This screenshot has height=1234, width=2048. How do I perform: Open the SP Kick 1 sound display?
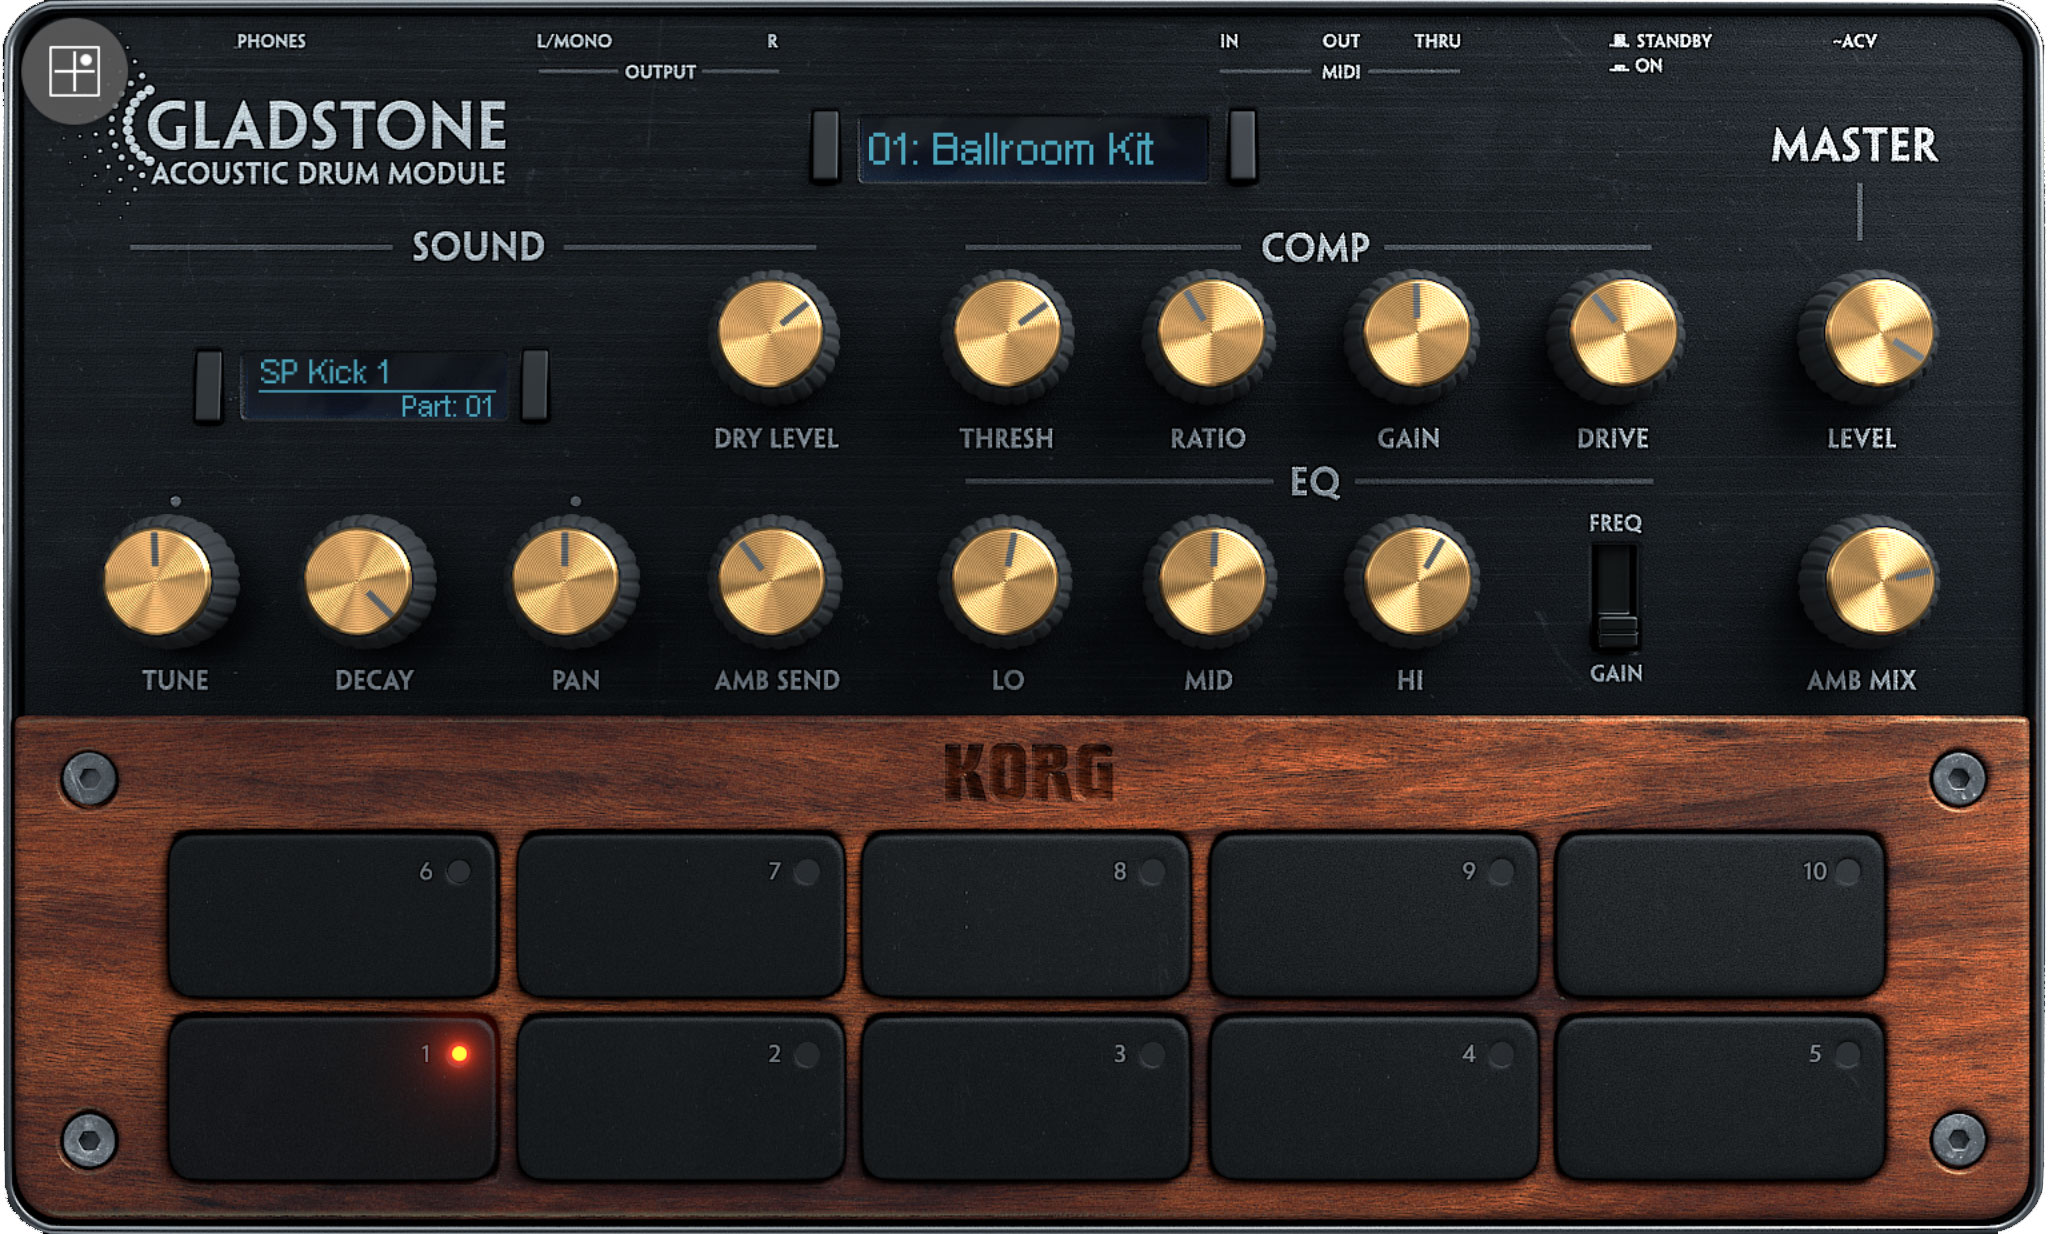(375, 387)
